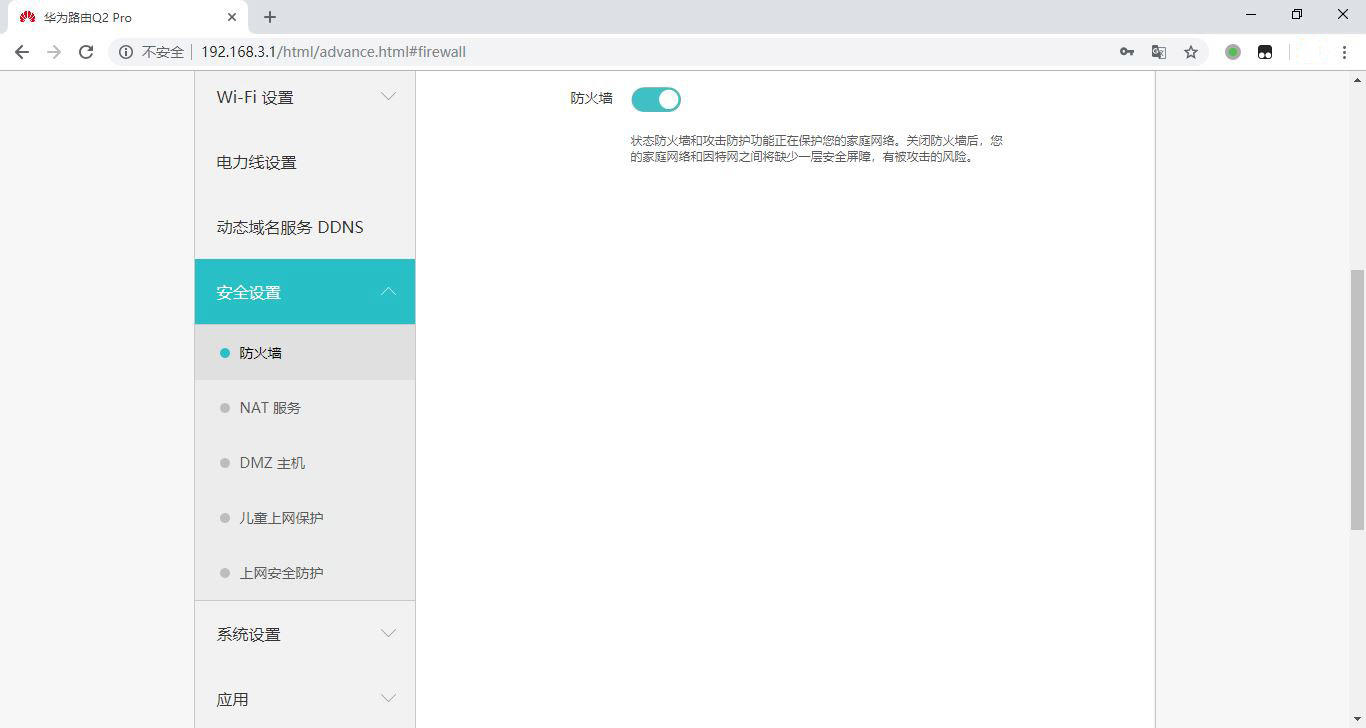
Task: Open a new browser tab
Action: tap(270, 17)
